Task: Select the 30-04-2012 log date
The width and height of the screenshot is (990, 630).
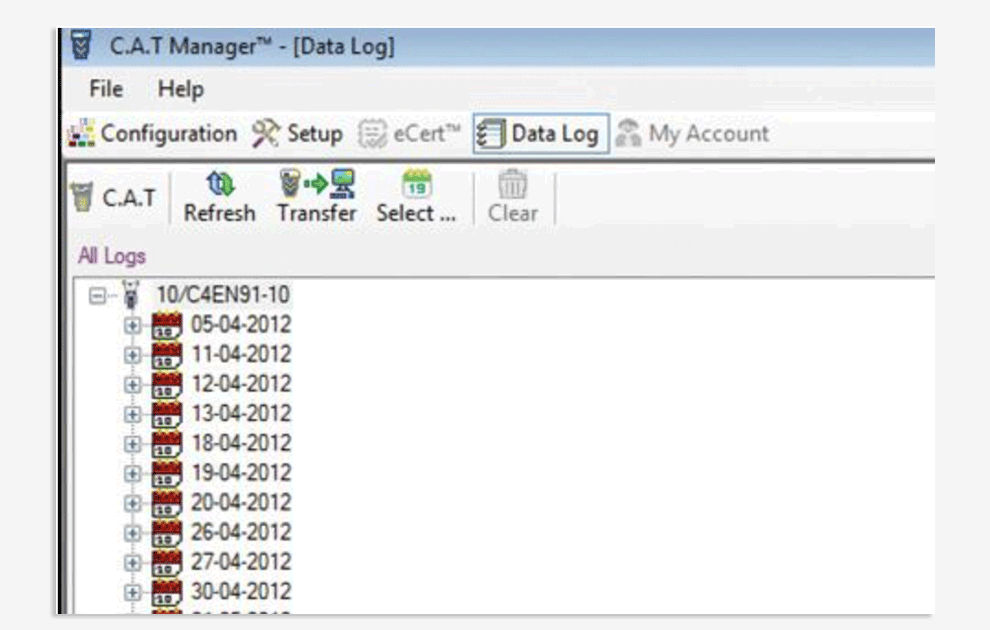Action: pos(241,591)
